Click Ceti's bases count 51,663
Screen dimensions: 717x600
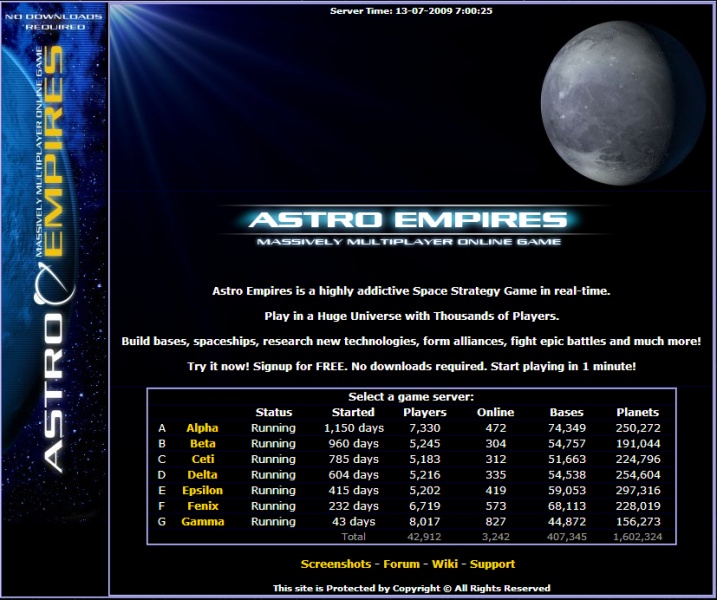coord(567,459)
